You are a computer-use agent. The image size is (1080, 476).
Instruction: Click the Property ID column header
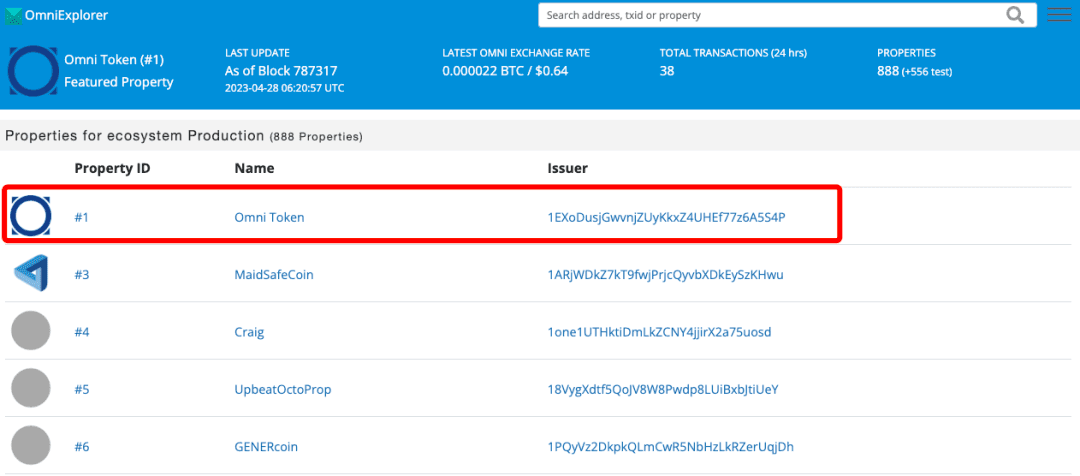click(x=112, y=168)
